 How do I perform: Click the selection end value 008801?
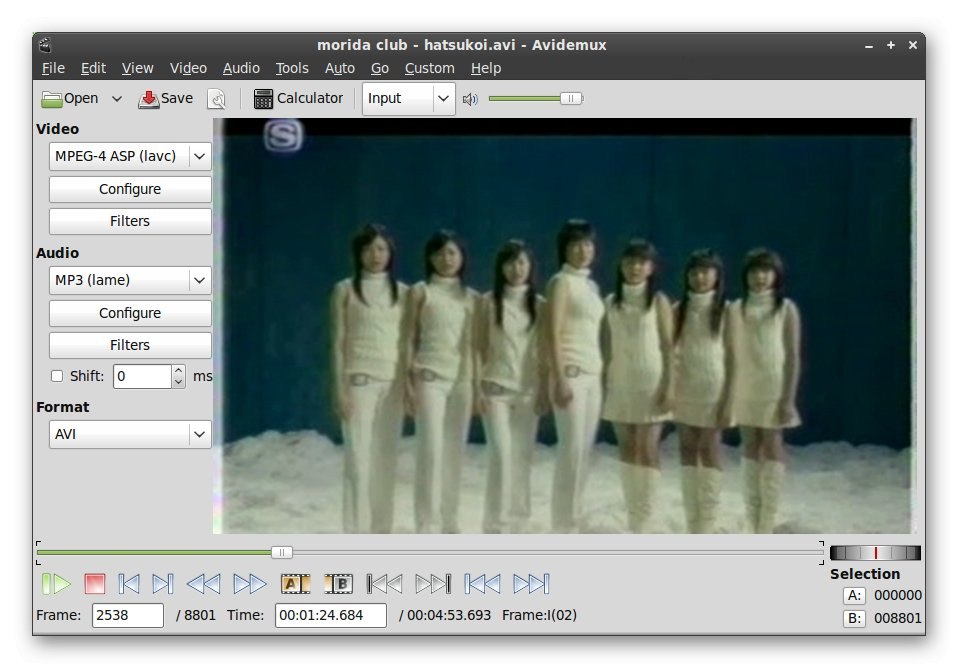pyautogui.click(x=898, y=618)
